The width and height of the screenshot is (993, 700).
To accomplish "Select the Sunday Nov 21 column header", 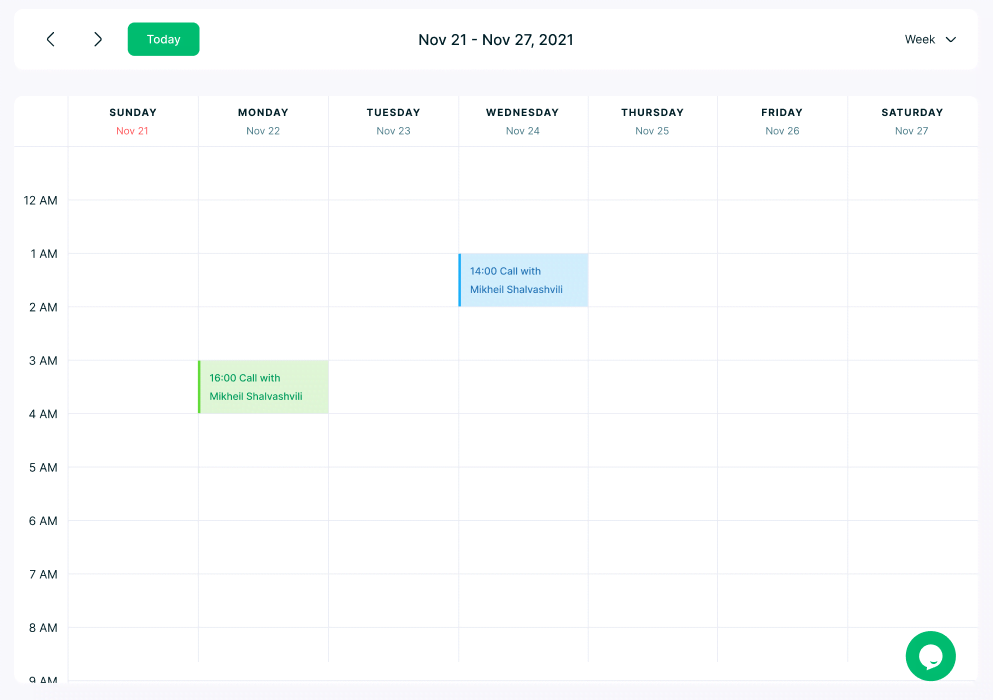I will 133,121.
